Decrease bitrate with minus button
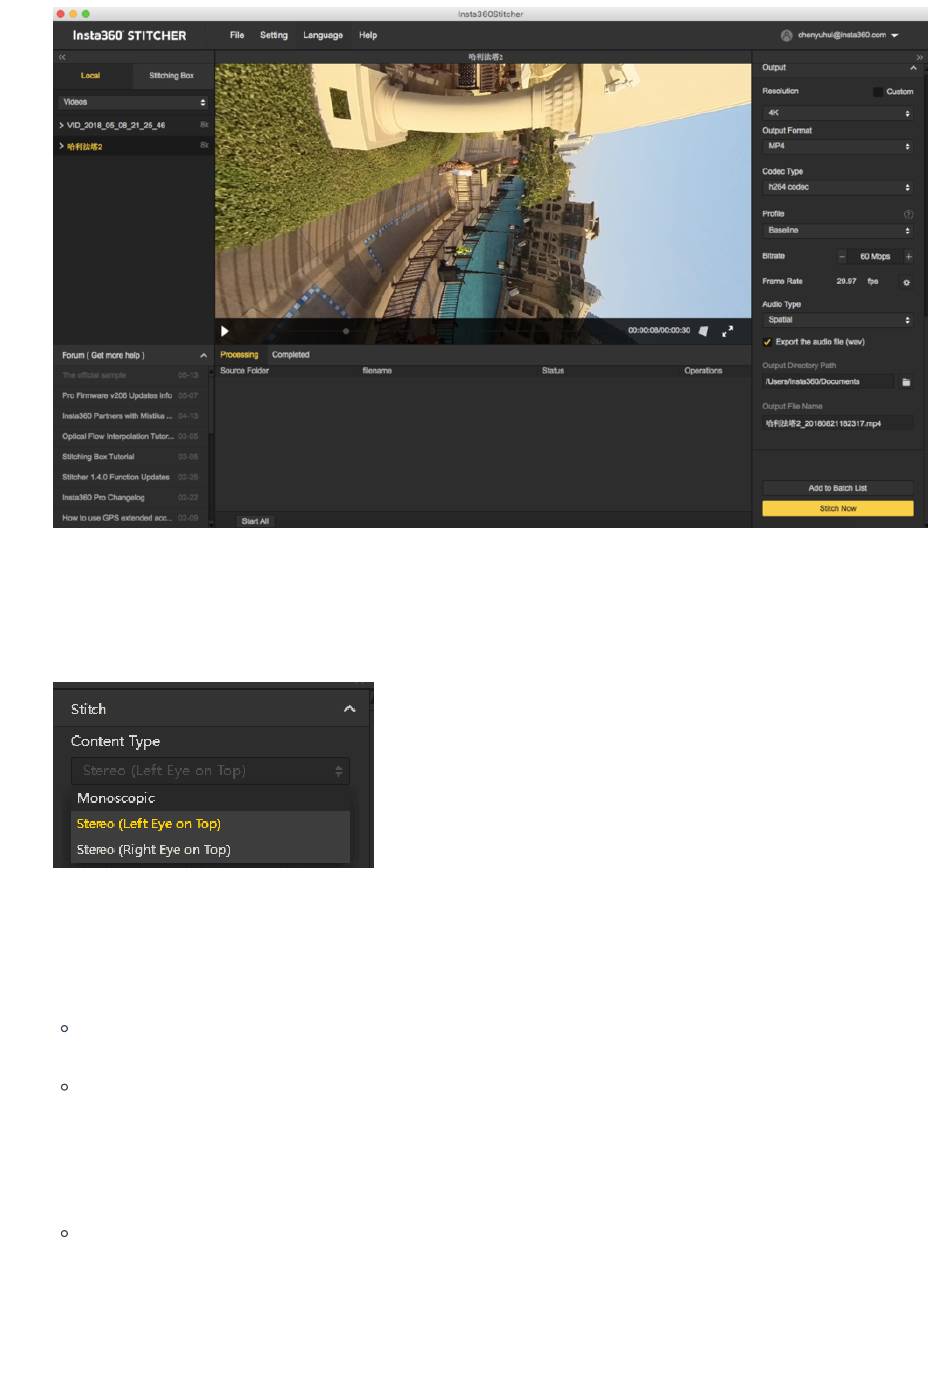The height and width of the screenshot is (1378, 950). click(x=842, y=257)
